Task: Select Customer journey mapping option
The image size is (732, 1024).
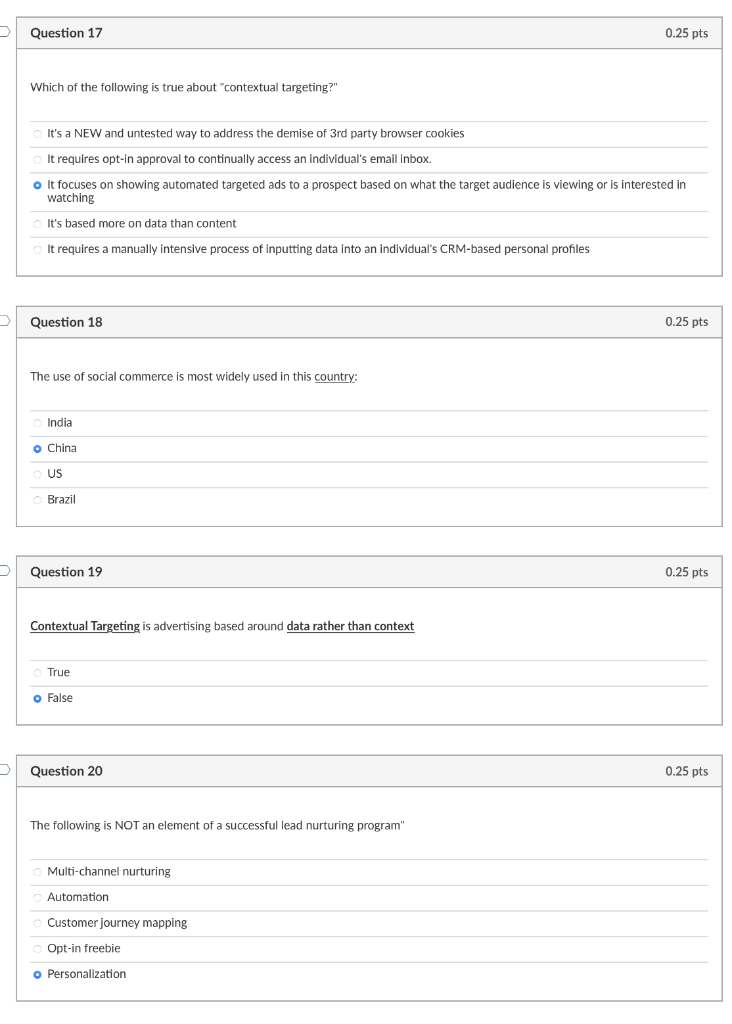Action: (38, 923)
